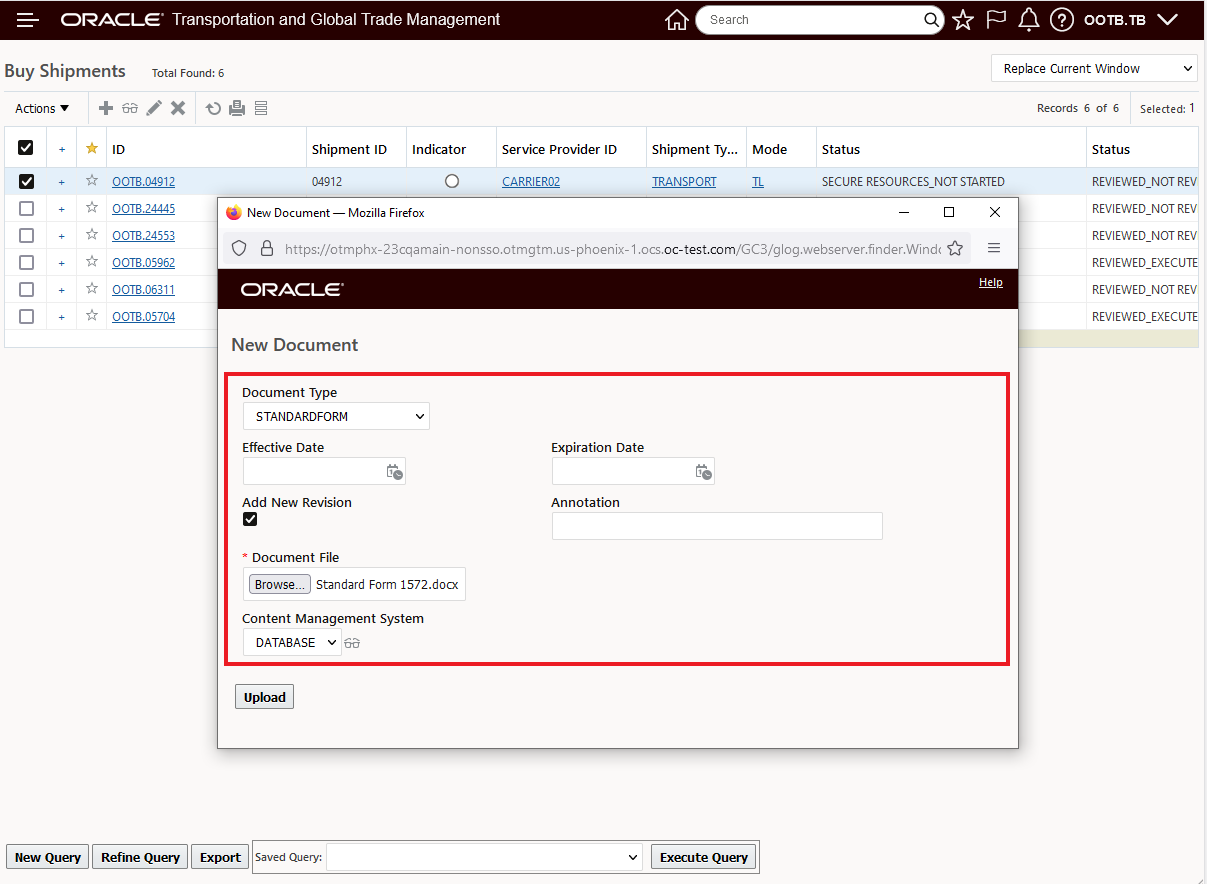Click the Delete X icon in the toolbar
The image size is (1207, 884).
coord(178,108)
